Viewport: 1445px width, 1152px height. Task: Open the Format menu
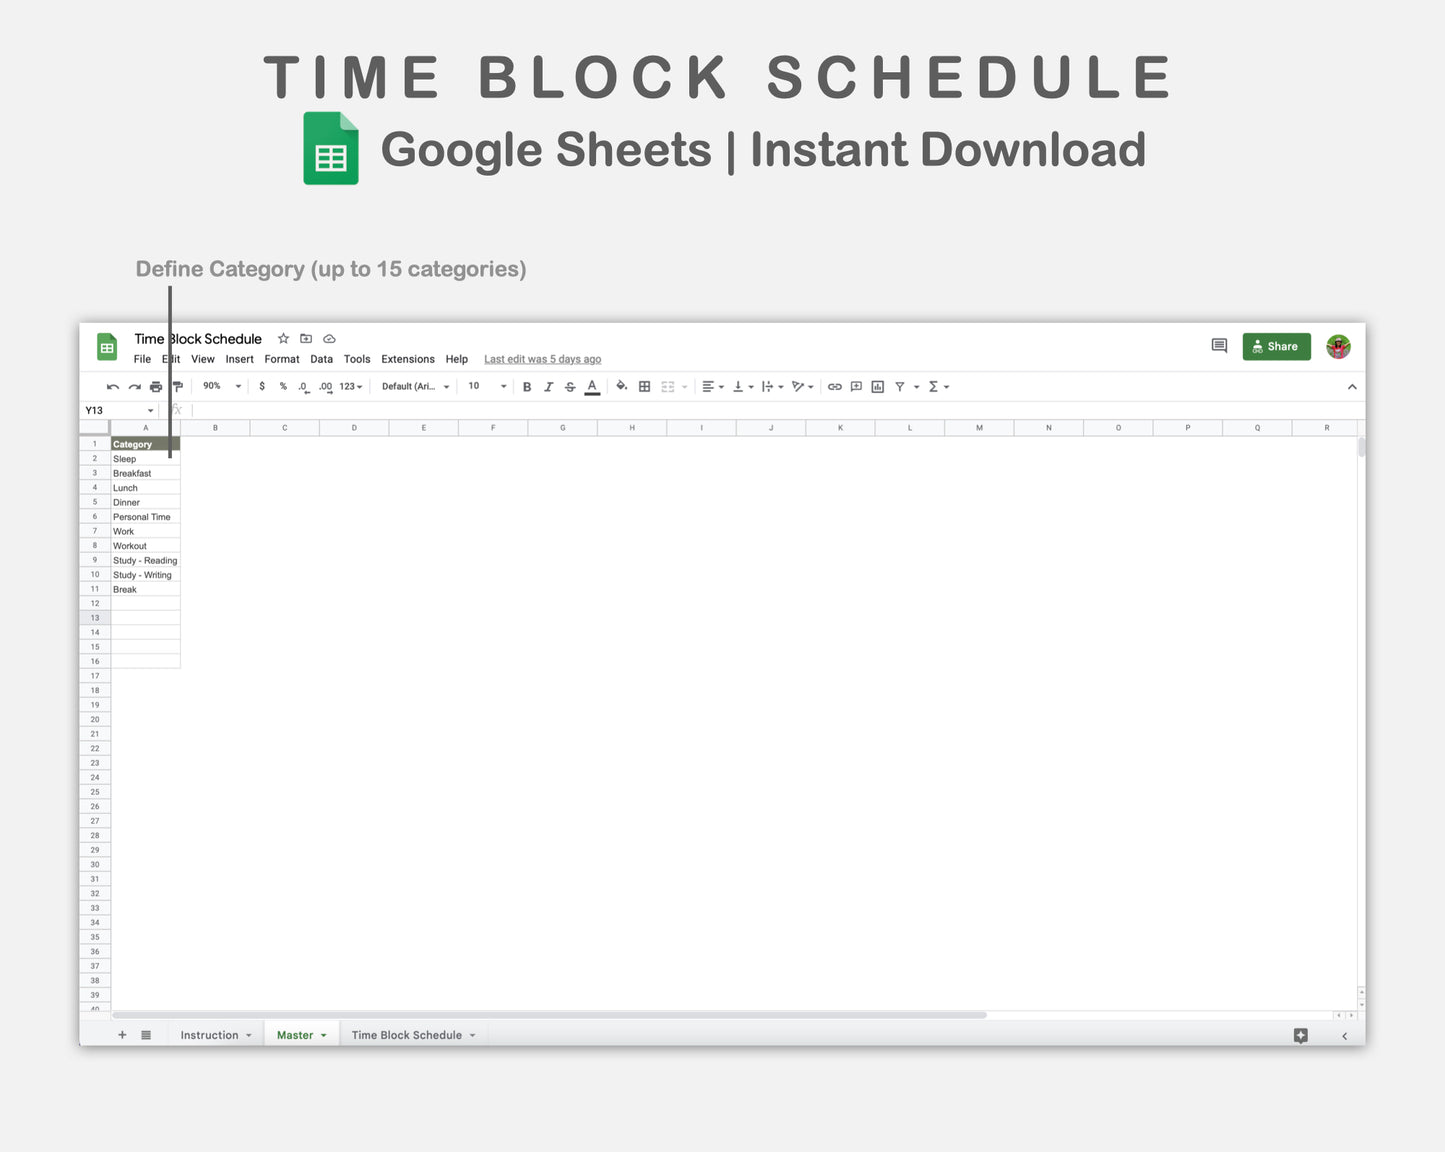pos(282,359)
